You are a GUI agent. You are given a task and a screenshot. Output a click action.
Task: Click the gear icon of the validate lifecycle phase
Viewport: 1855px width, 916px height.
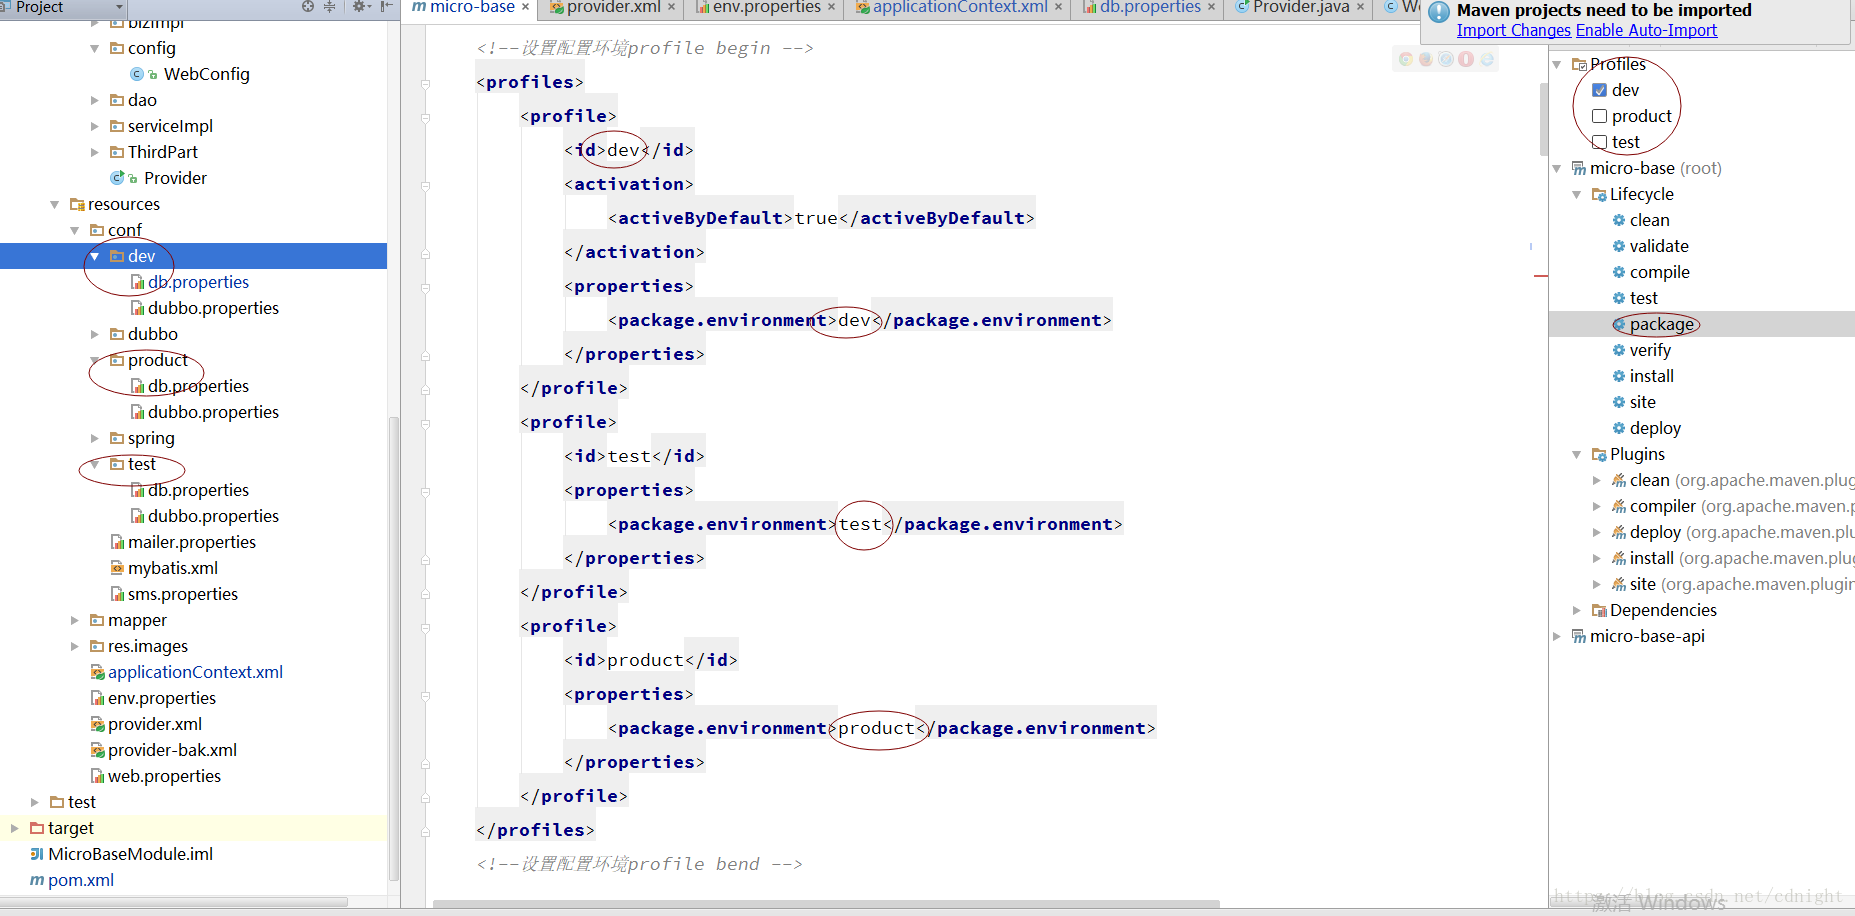tap(1619, 246)
